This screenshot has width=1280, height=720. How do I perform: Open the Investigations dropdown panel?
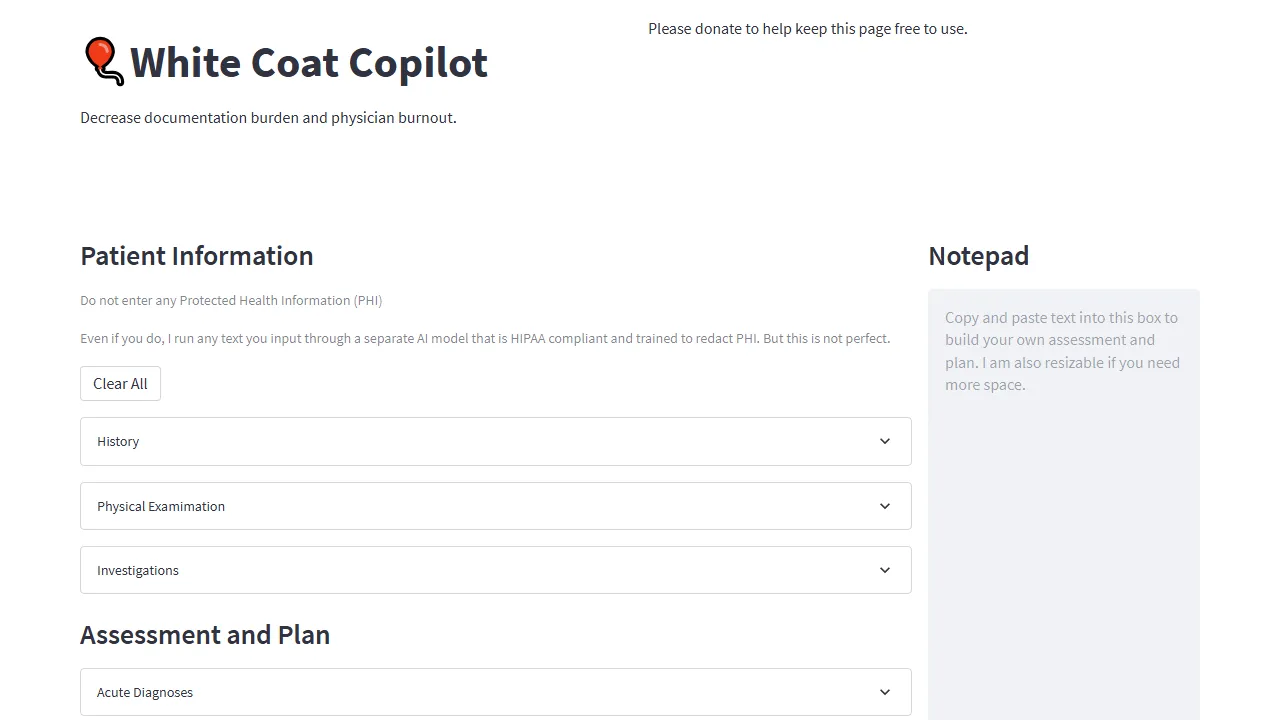tap(496, 570)
